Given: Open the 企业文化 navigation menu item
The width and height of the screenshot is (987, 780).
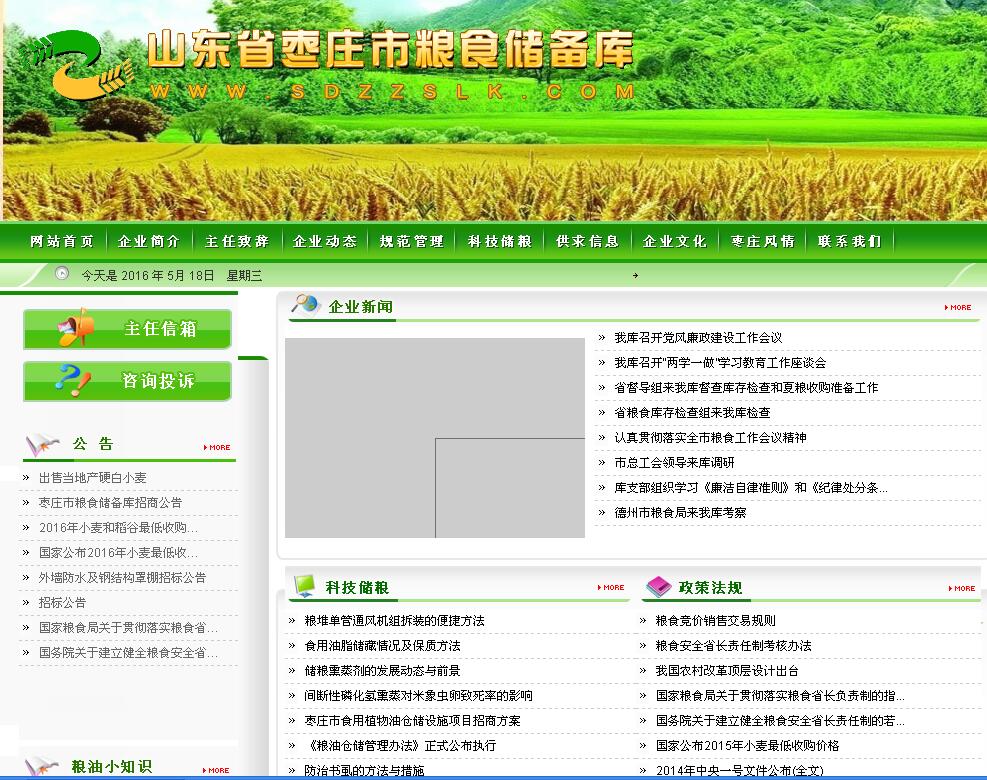Looking at the screenshot, I should (x=674, y=241).
